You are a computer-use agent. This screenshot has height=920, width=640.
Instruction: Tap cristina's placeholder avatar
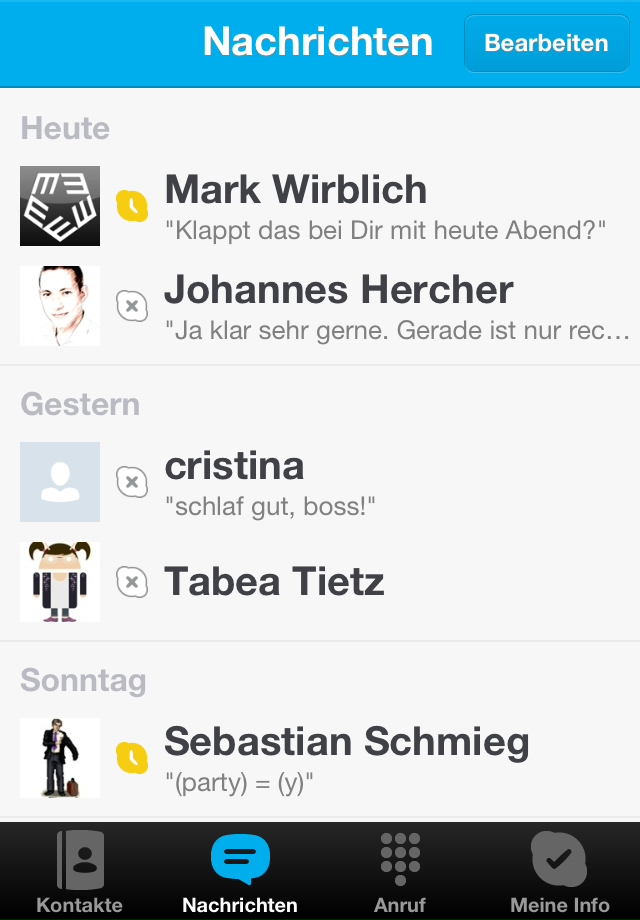tap(60, 482)
